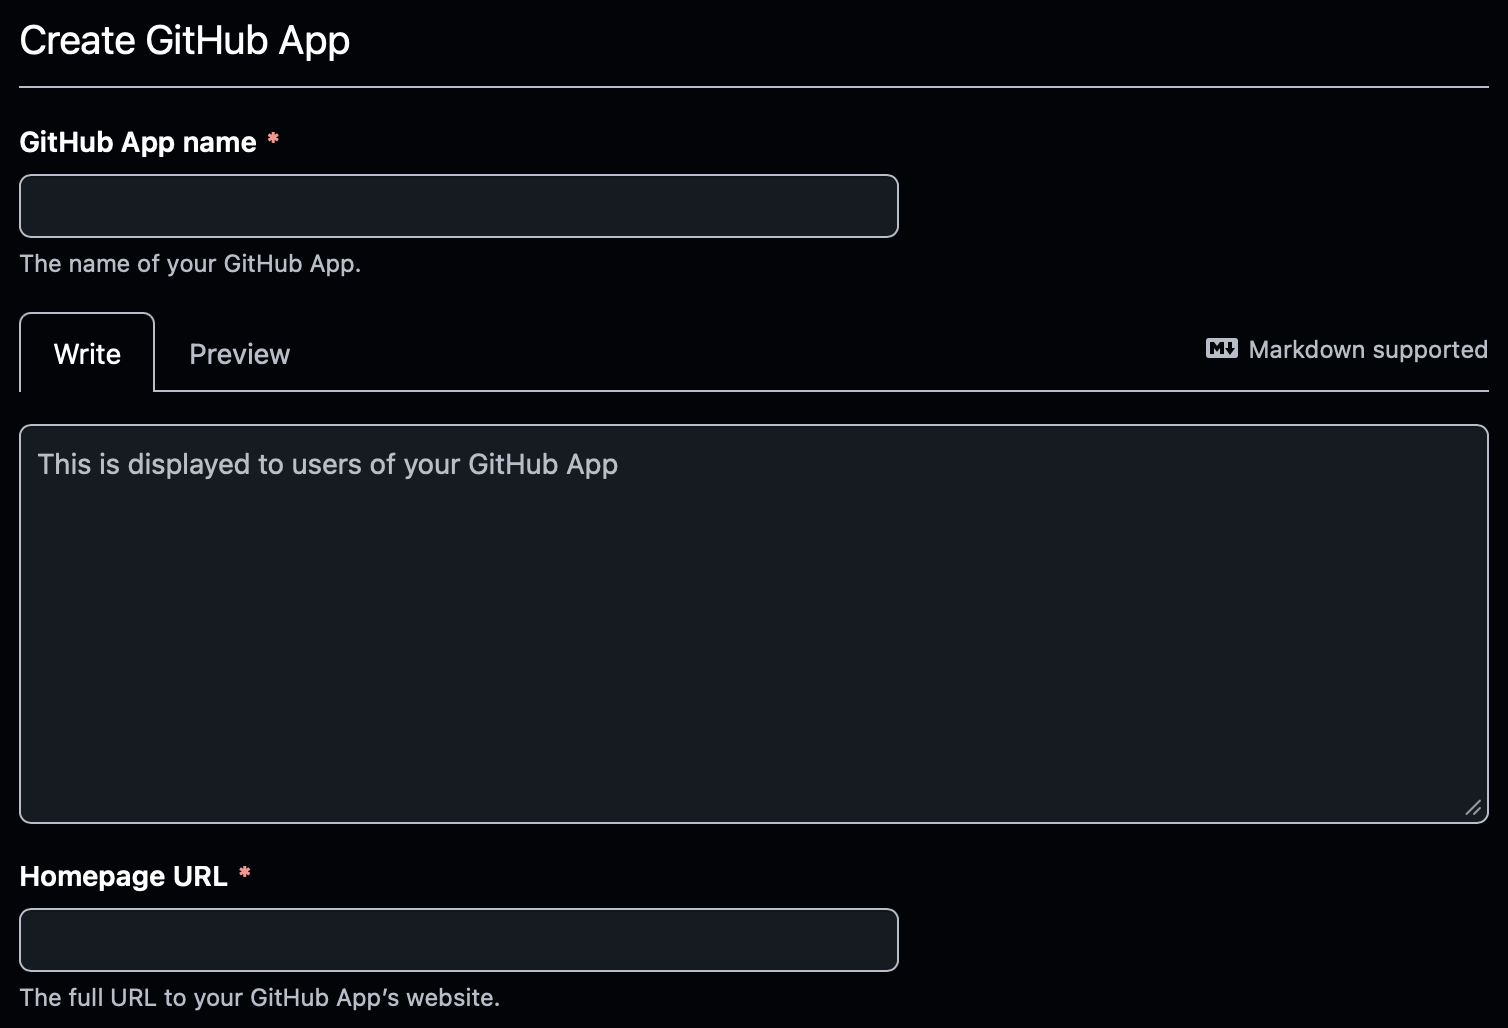Click the helper text under the Homepage URL field
The image size is (1508, 1028).
coord(259,997)
